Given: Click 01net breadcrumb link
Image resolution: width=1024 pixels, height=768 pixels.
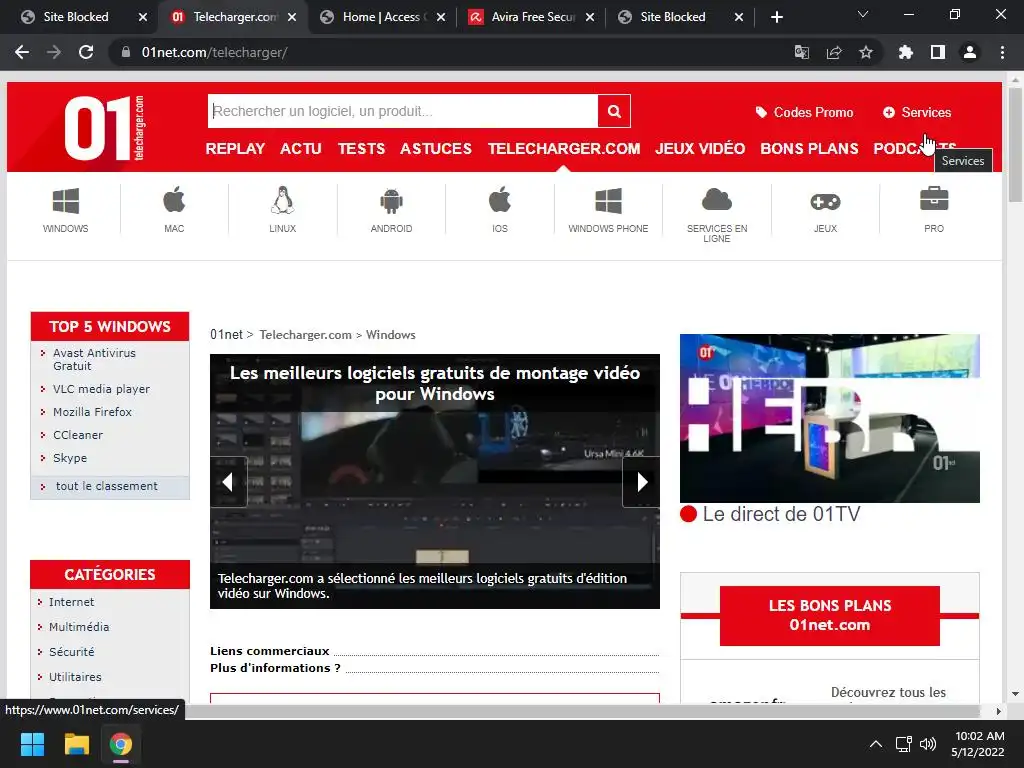Looking at the screenshot, I should [x=226, y=334].
